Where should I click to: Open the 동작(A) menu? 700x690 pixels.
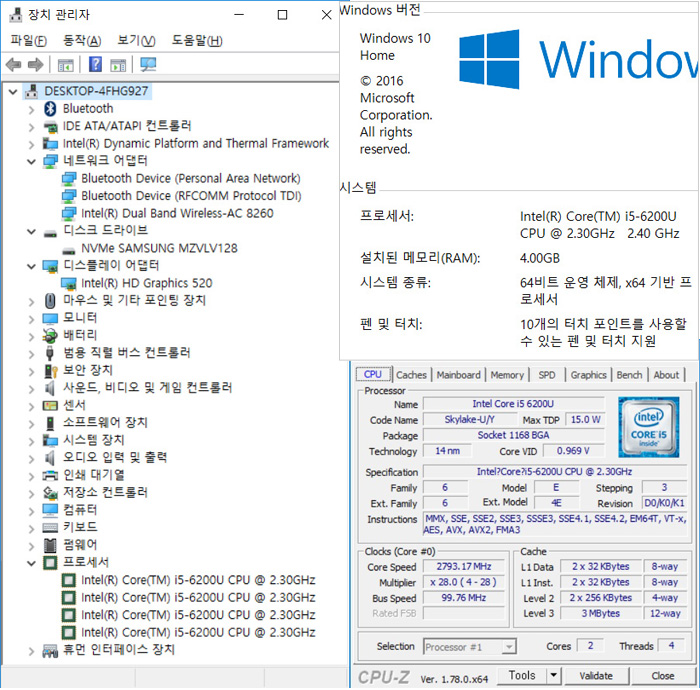[82, 41]
